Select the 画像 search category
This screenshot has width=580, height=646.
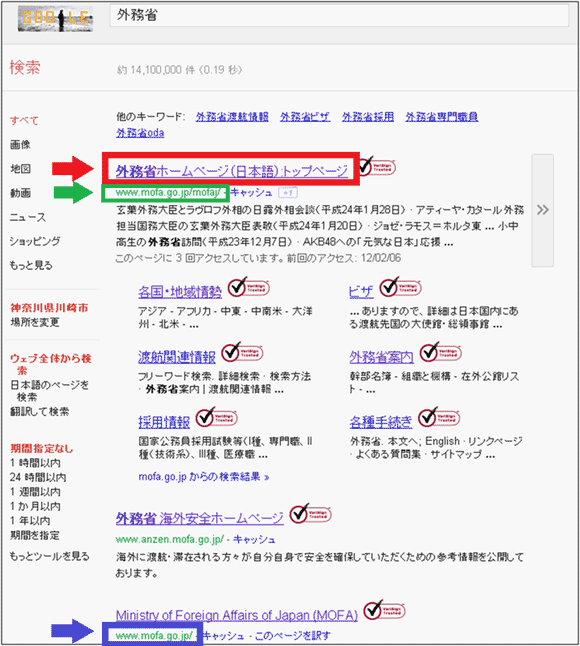coord(20,145)
